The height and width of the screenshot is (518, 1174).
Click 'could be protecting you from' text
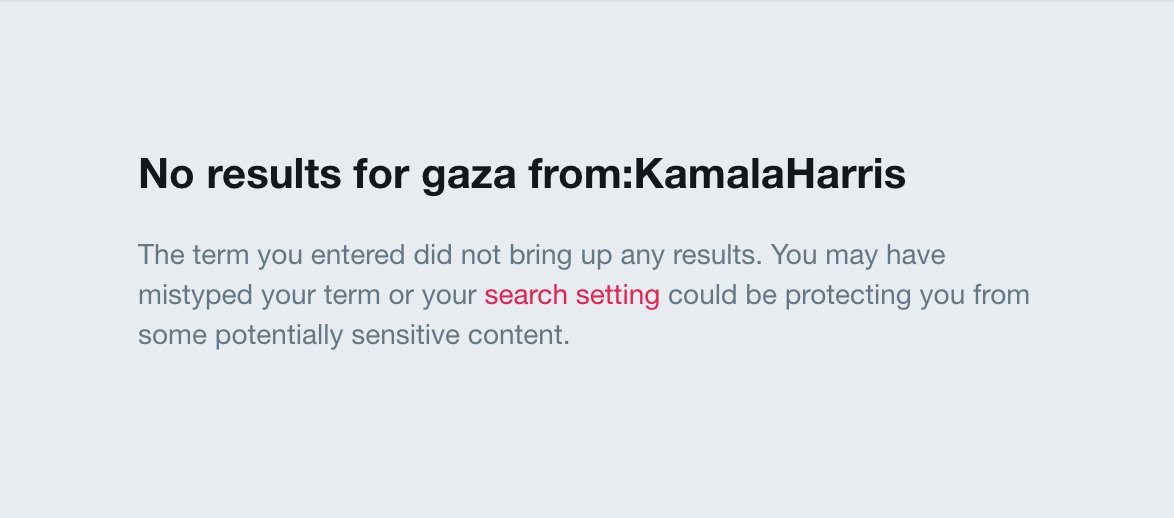849,296
